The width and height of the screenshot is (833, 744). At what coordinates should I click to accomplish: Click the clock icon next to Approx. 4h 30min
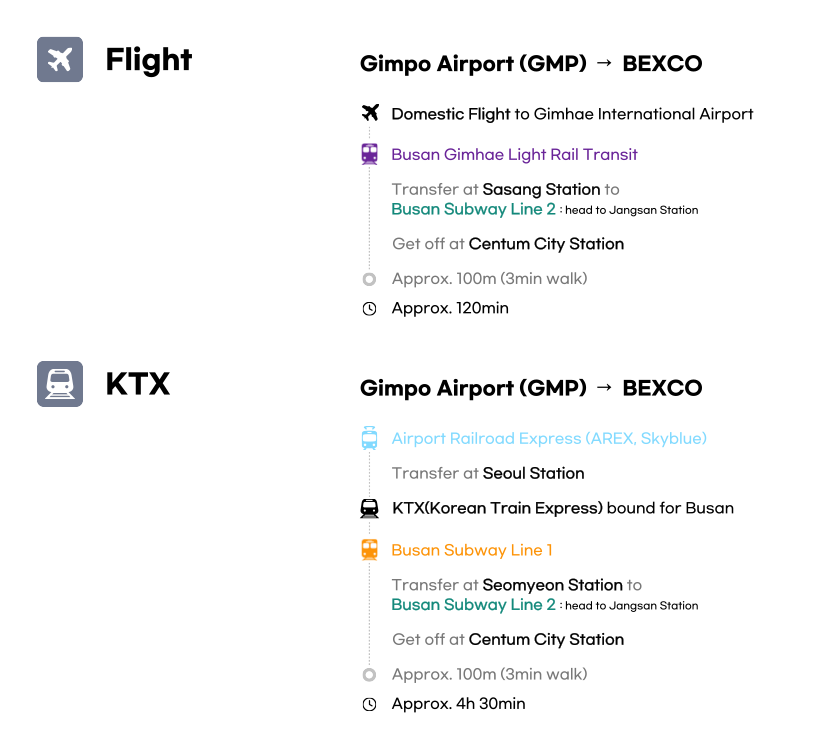tap(370, 705)
